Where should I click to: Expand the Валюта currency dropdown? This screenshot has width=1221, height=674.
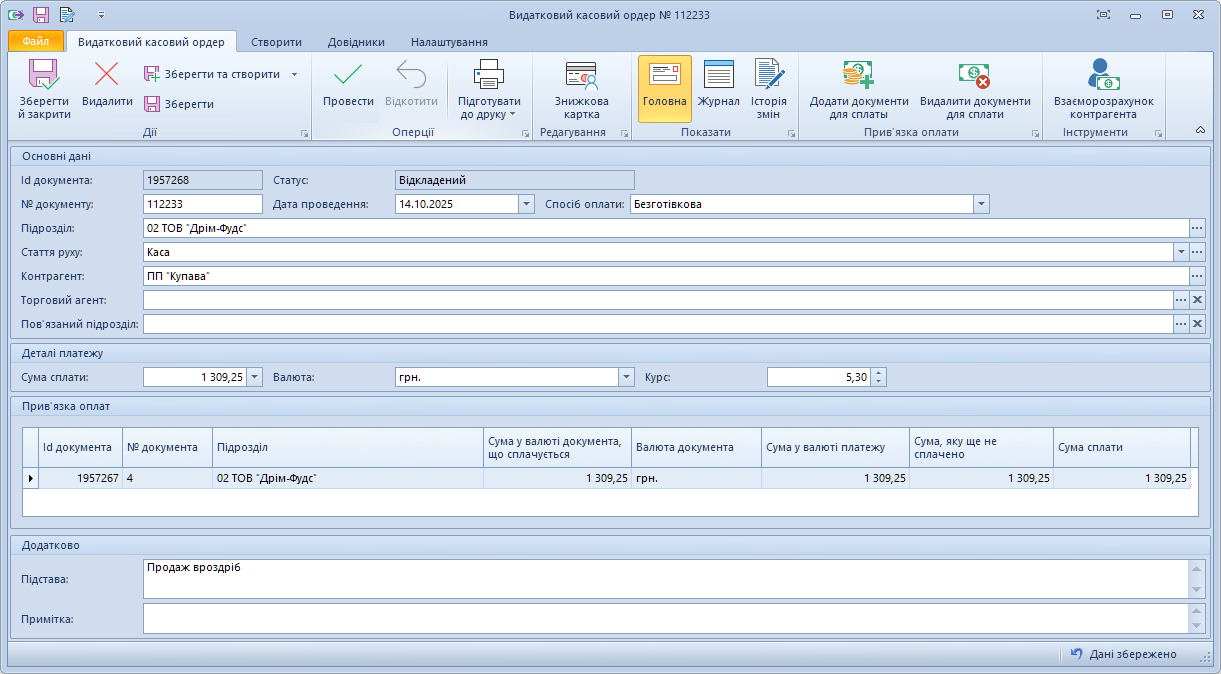tap(627, 377)
